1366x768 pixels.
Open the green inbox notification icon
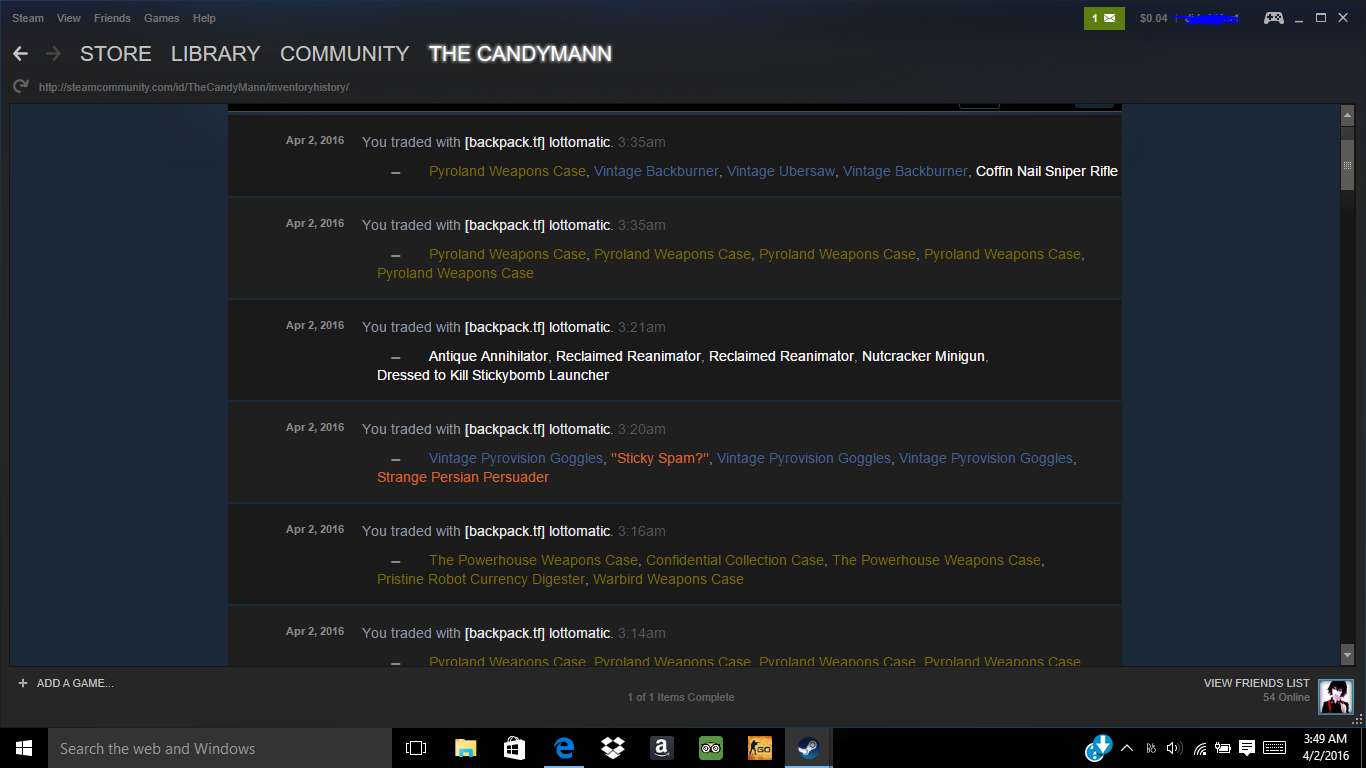1104,18
